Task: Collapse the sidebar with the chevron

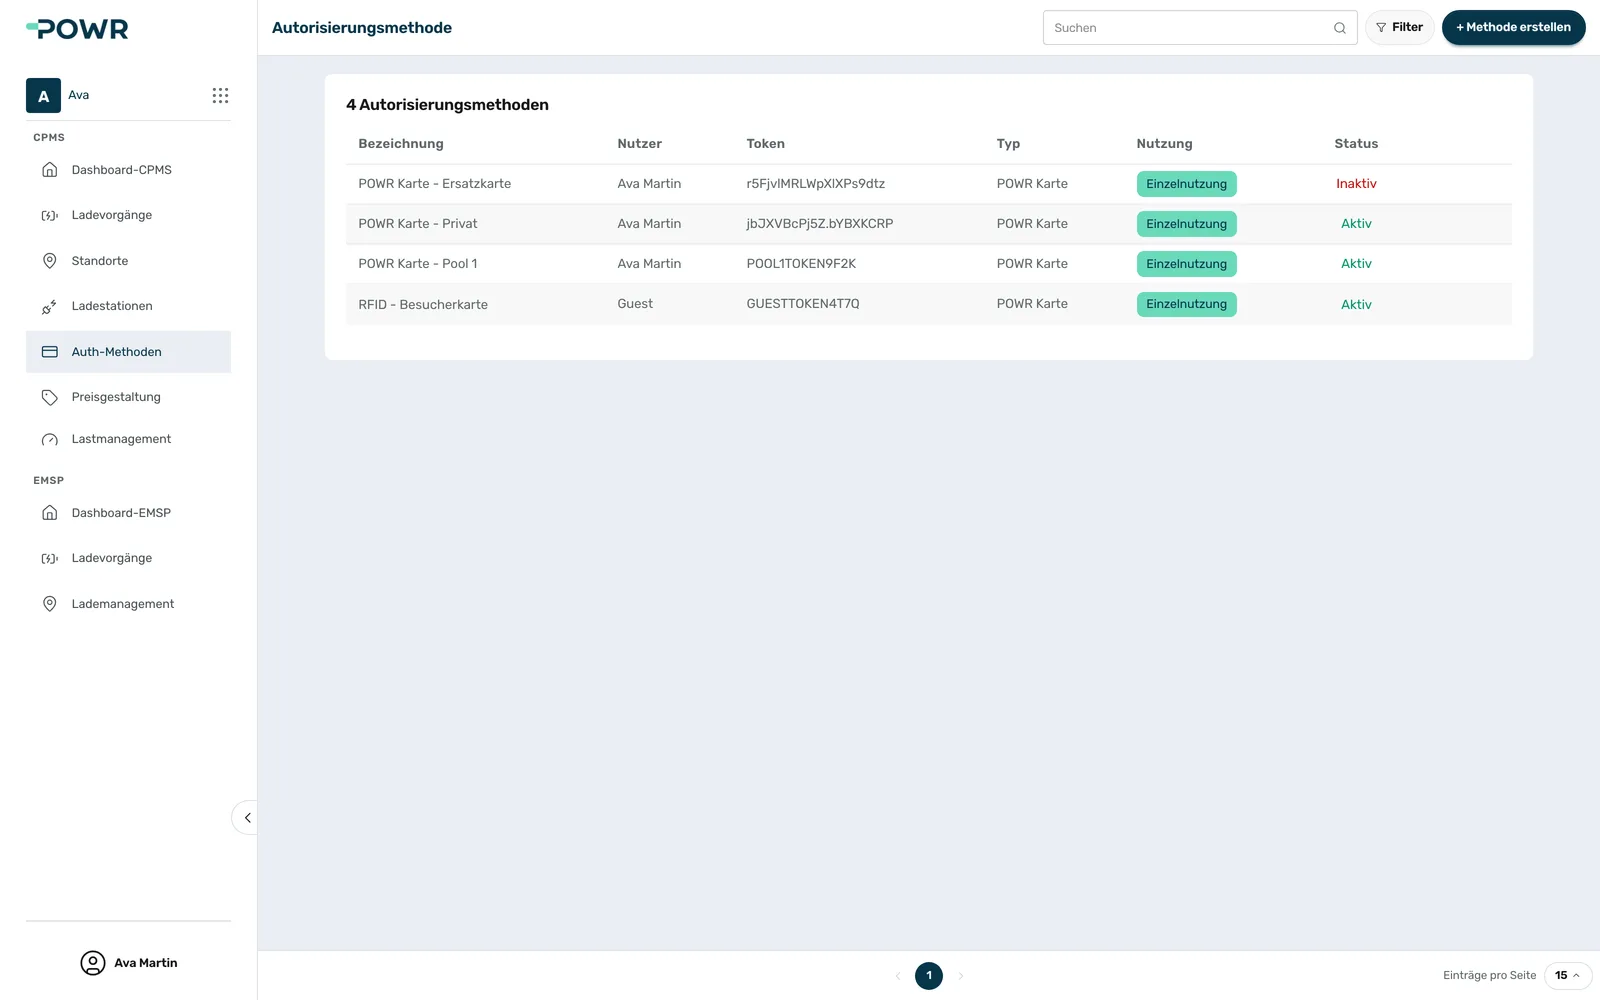Action: [x=247, y=818]
